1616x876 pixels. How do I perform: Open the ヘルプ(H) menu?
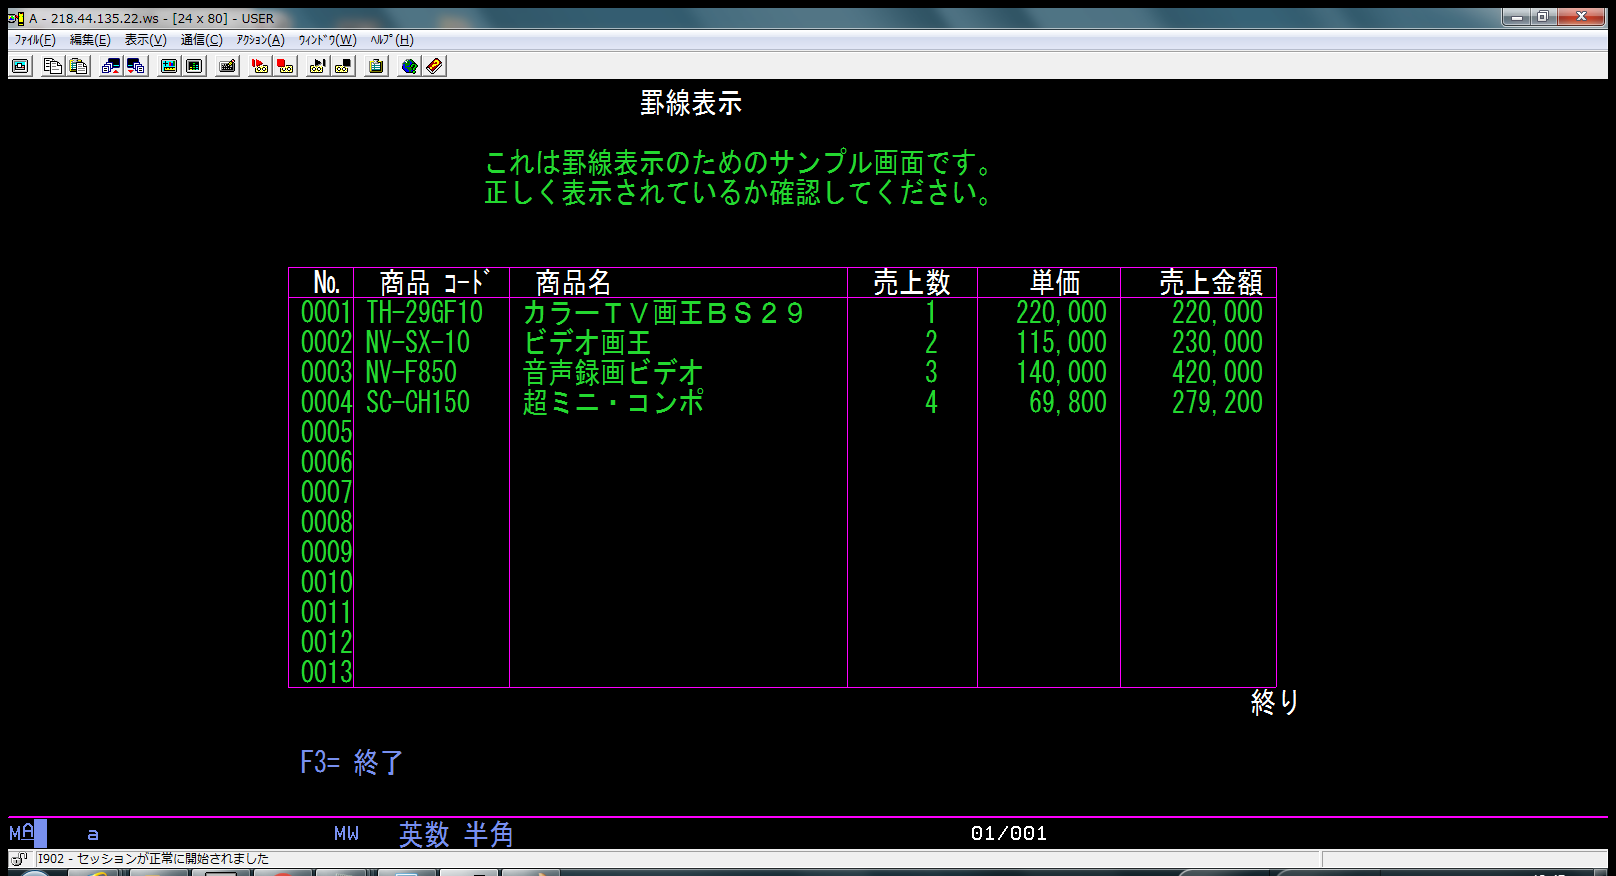click(391, 40)
